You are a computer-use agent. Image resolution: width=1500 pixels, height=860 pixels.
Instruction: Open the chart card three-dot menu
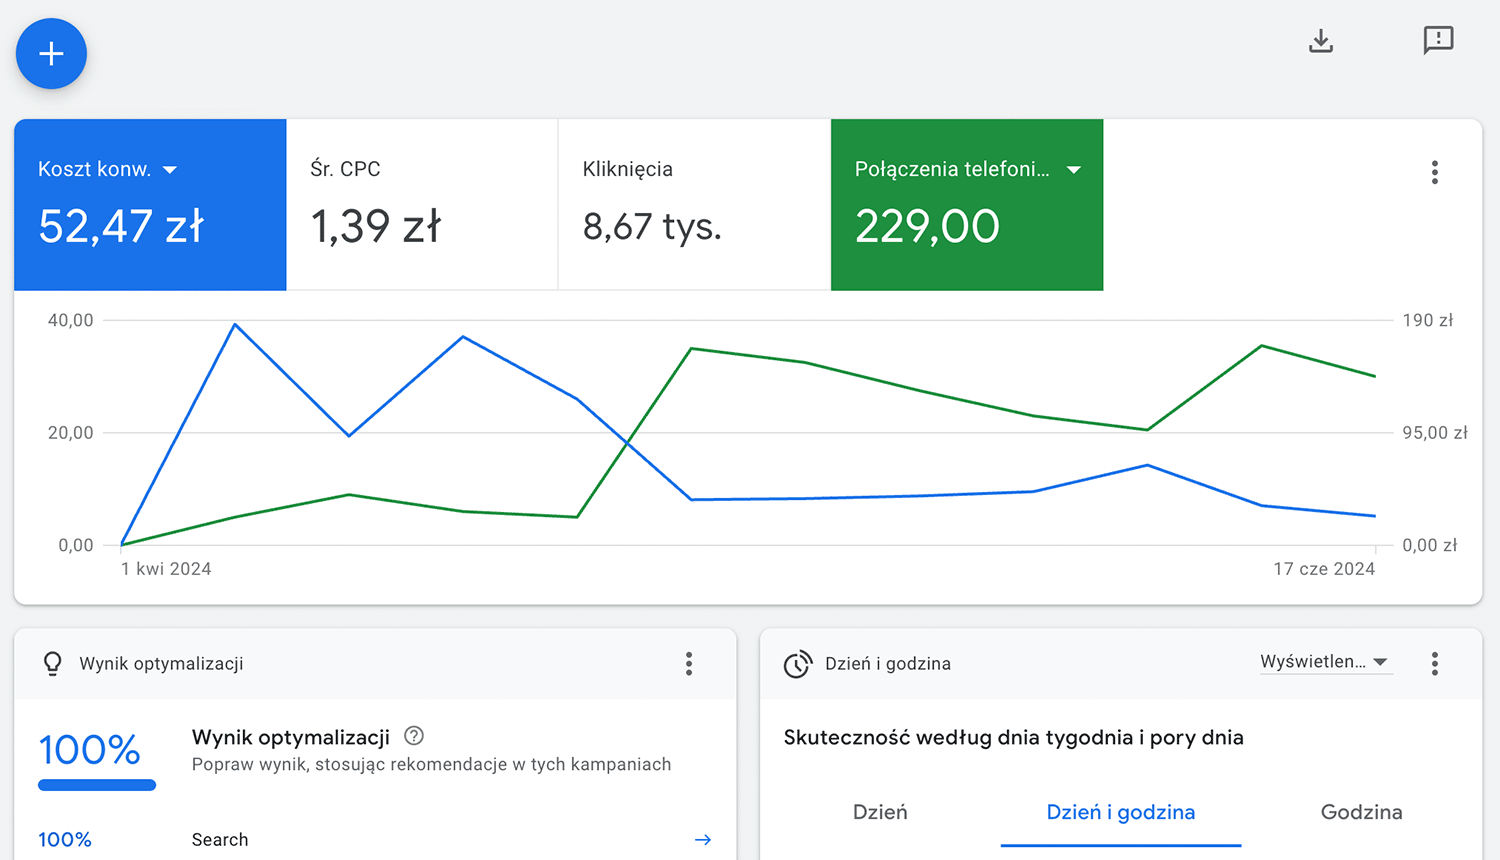click(x=1434, y=173)
